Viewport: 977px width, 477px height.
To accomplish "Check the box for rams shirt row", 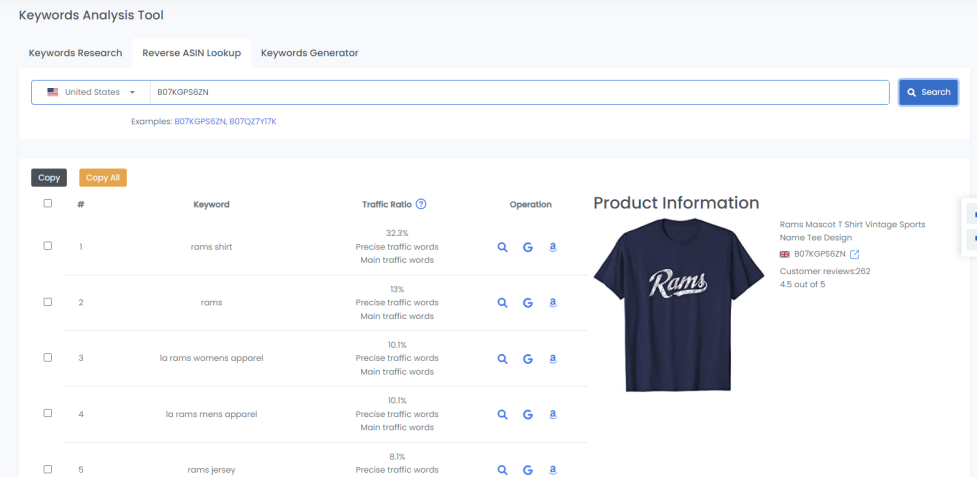I will [48, 246].
